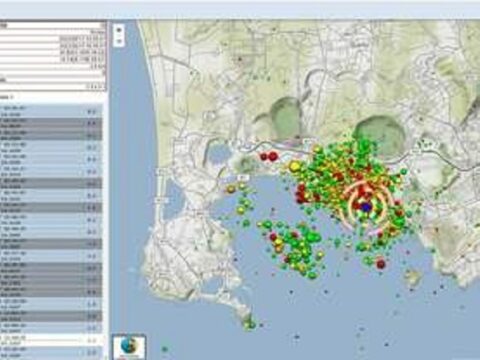Zoom out on the earthquake map
Screen dimensions: 480x360
119,41
